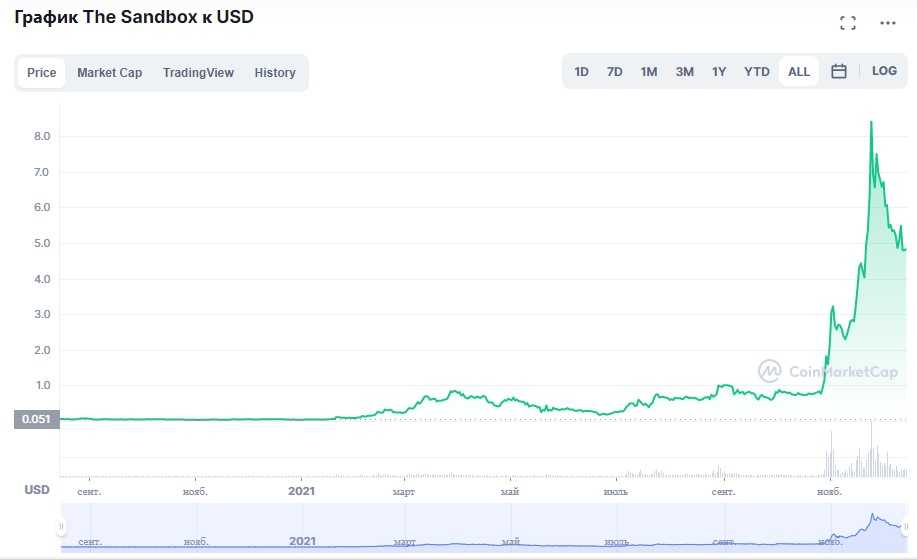Switch to the 1M time range
The width and height of the screenshot is (917, 559).
pyautogui.click(x=649, y=72)
